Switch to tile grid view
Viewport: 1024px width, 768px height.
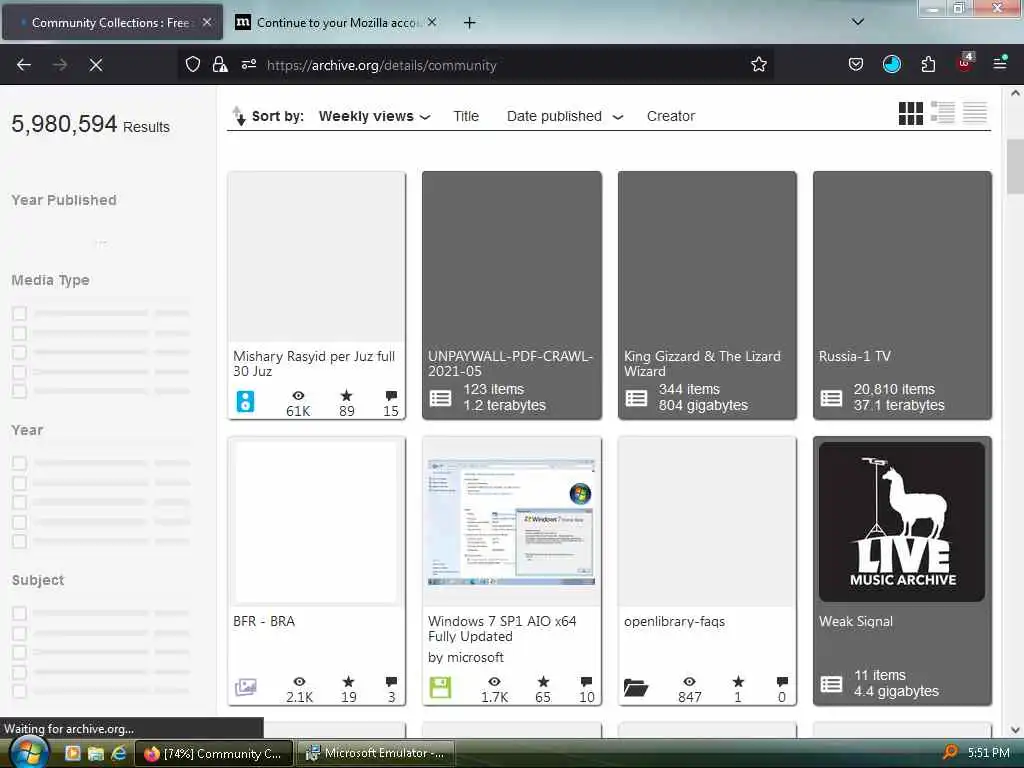(x=910, y=114)
